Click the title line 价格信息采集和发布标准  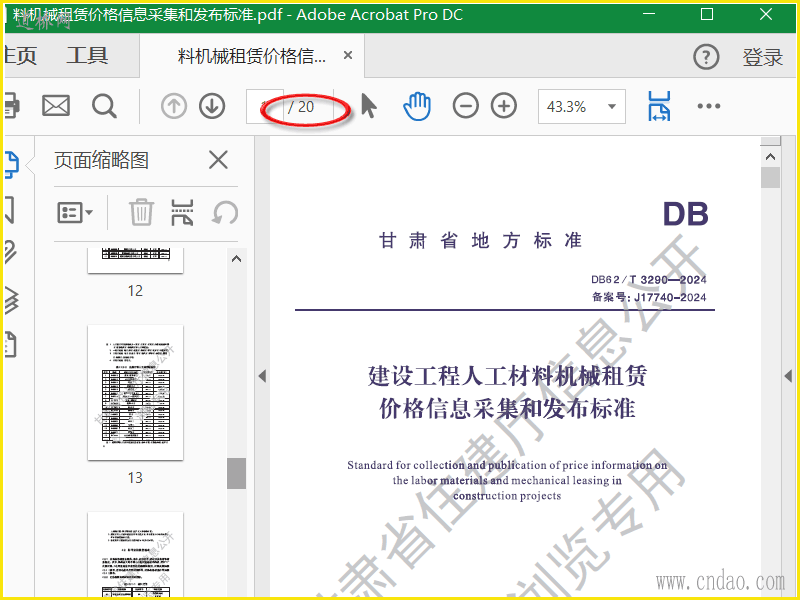[507, 408]
